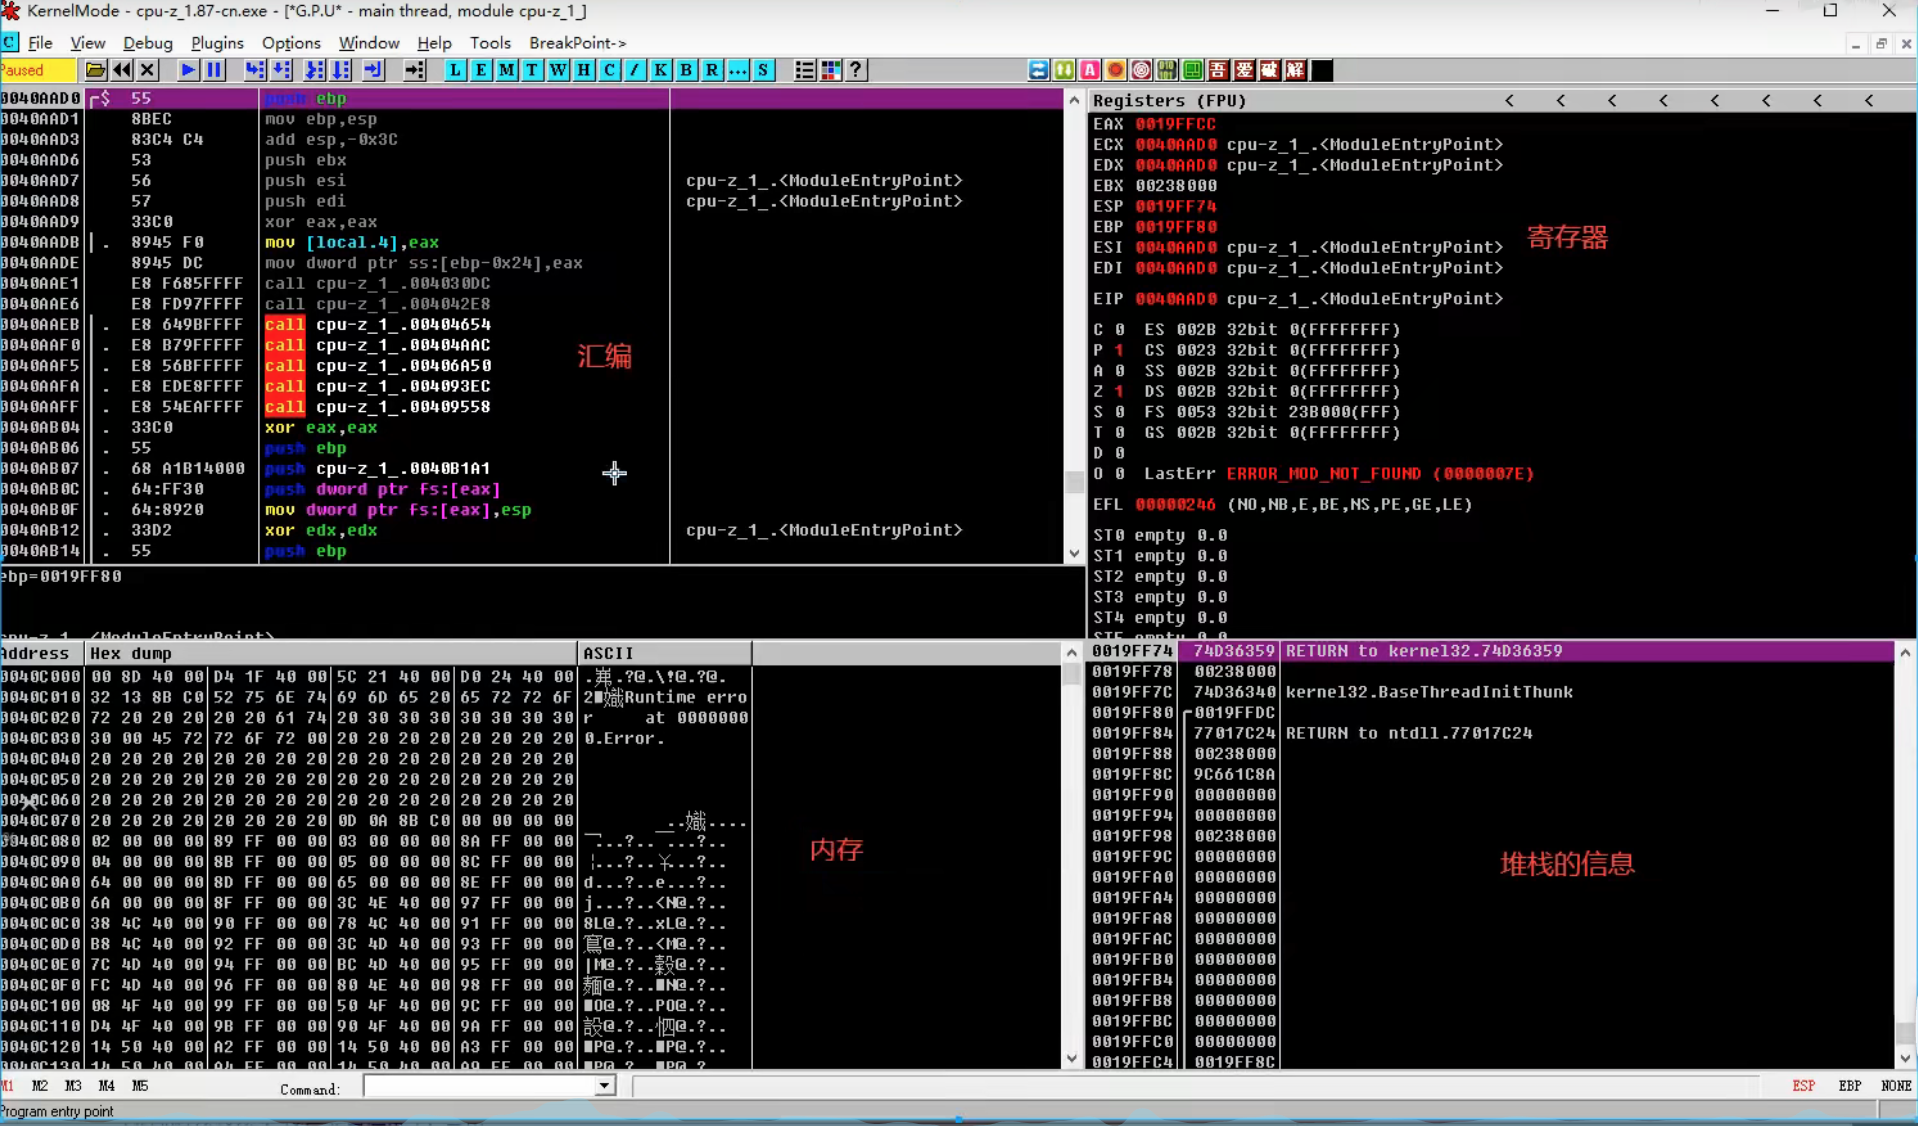The width and height of the screenshot is (1918, 1126).
Task: Click the first left-arrow in Registers header
Action: [x=1510, y=101]
